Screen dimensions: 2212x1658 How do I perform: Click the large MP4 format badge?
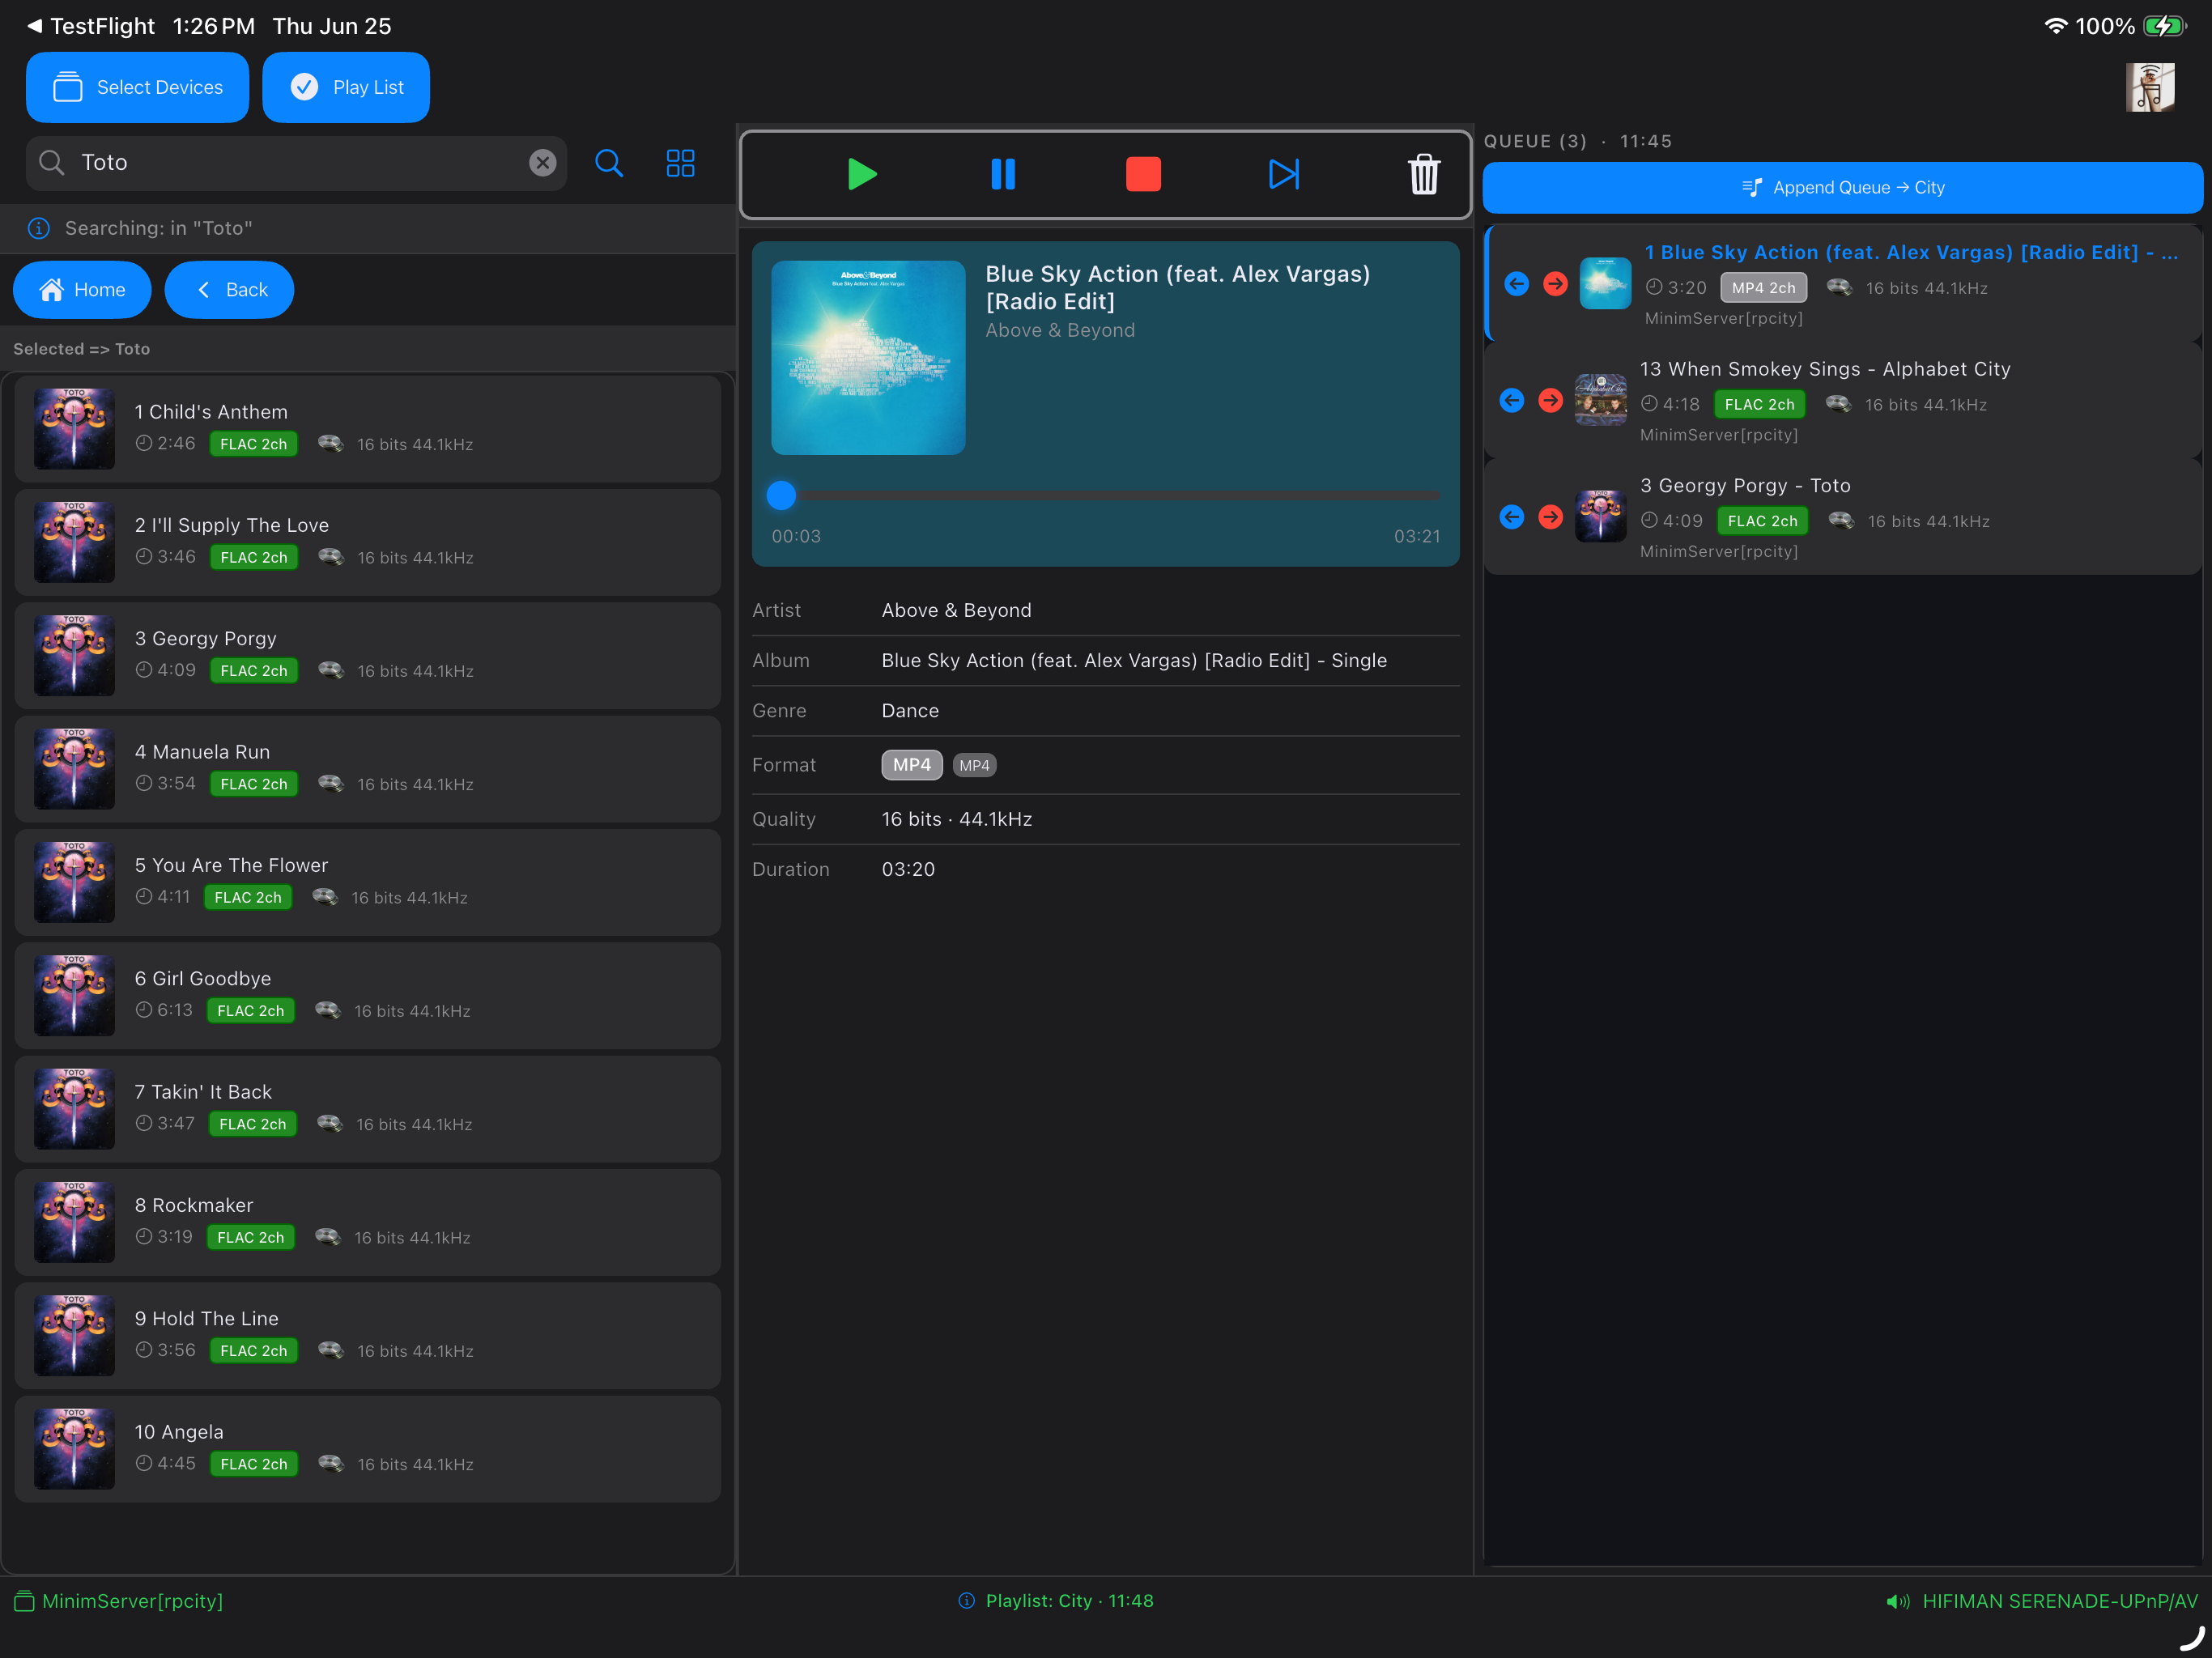pyautogui.click(x=911, y=765)
